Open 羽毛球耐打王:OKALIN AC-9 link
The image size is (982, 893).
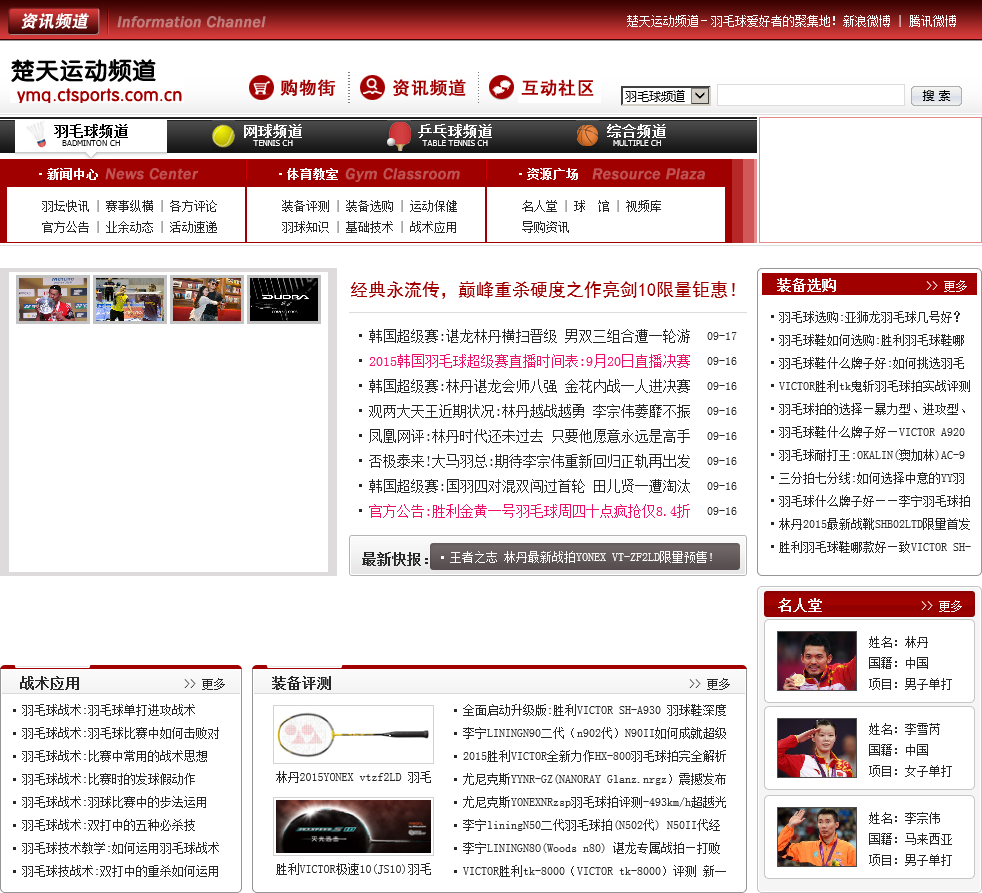[x=871, y=455]
